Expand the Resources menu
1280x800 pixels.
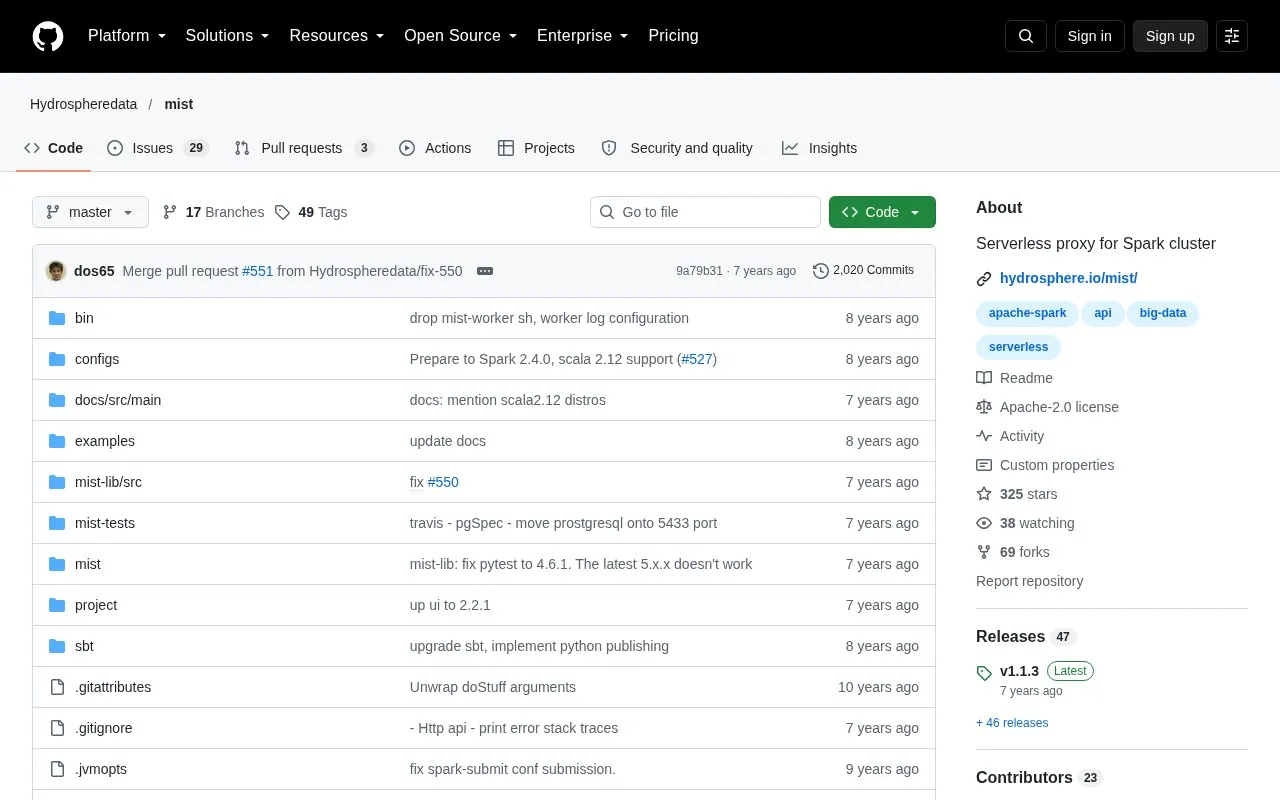337,36
